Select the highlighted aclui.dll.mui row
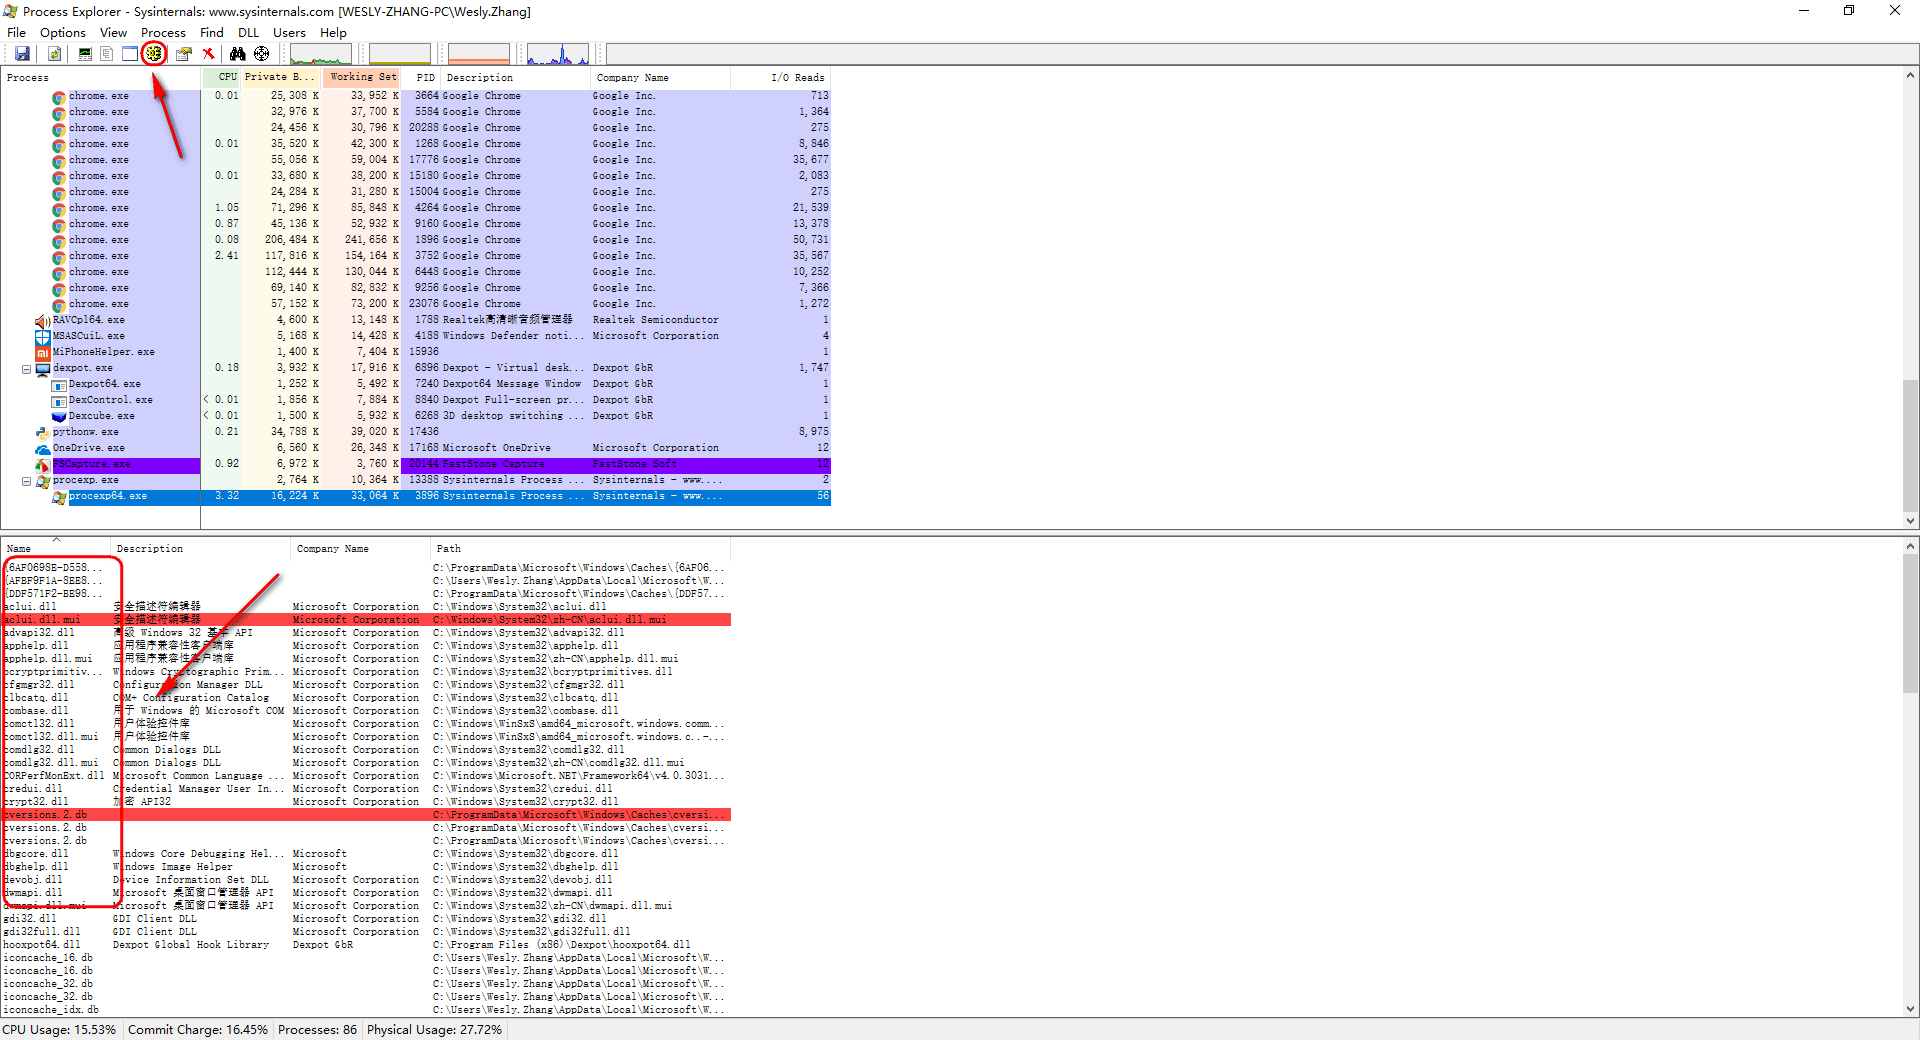The height and width of the screenshot is (1040, 1920). click(x=366, y=620)
